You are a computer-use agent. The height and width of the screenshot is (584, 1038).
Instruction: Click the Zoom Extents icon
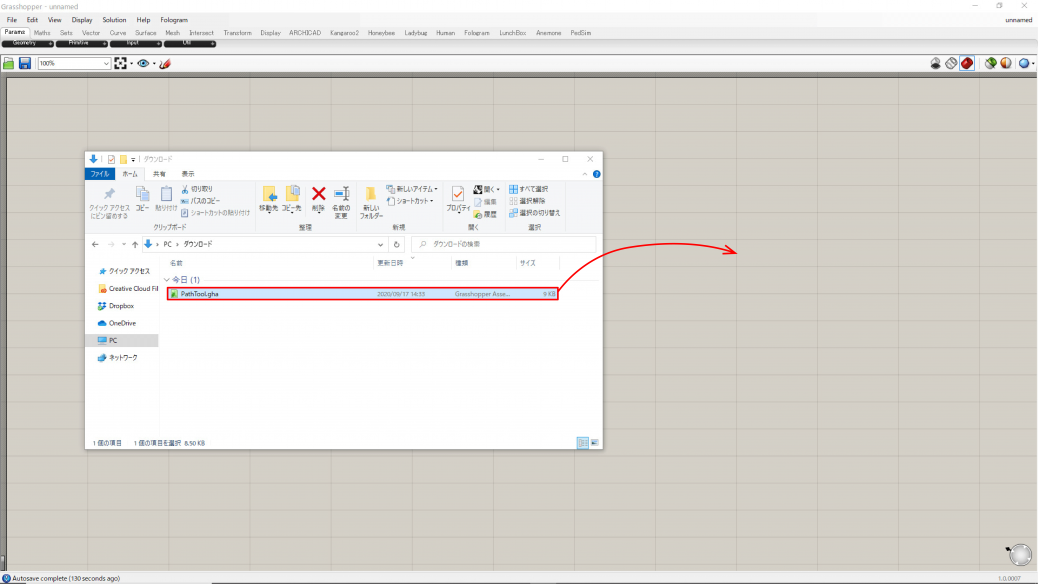(121, 63)
